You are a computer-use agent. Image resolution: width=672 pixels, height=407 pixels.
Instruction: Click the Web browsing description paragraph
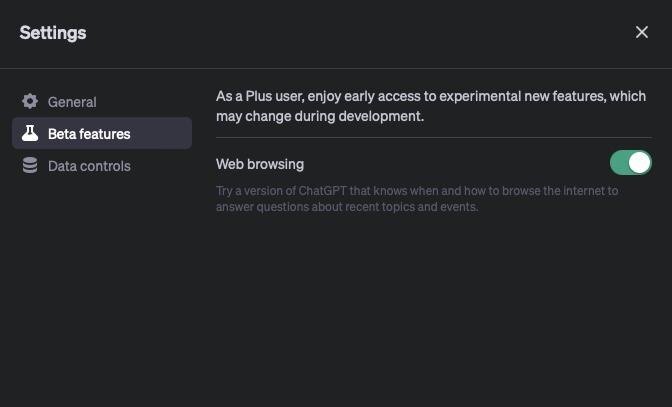pos(416,198)
